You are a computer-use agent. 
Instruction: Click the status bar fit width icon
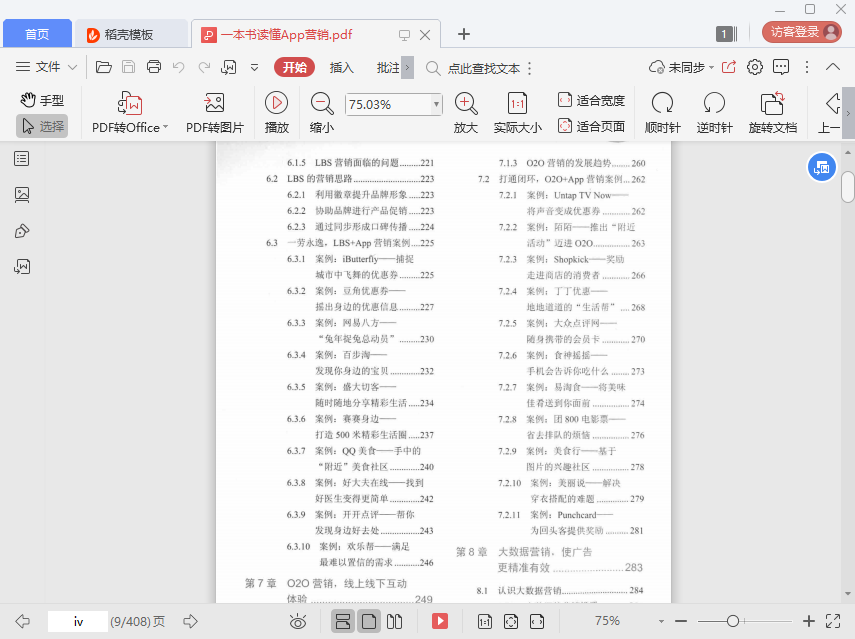pyautogui.click(x=537, y=621)
